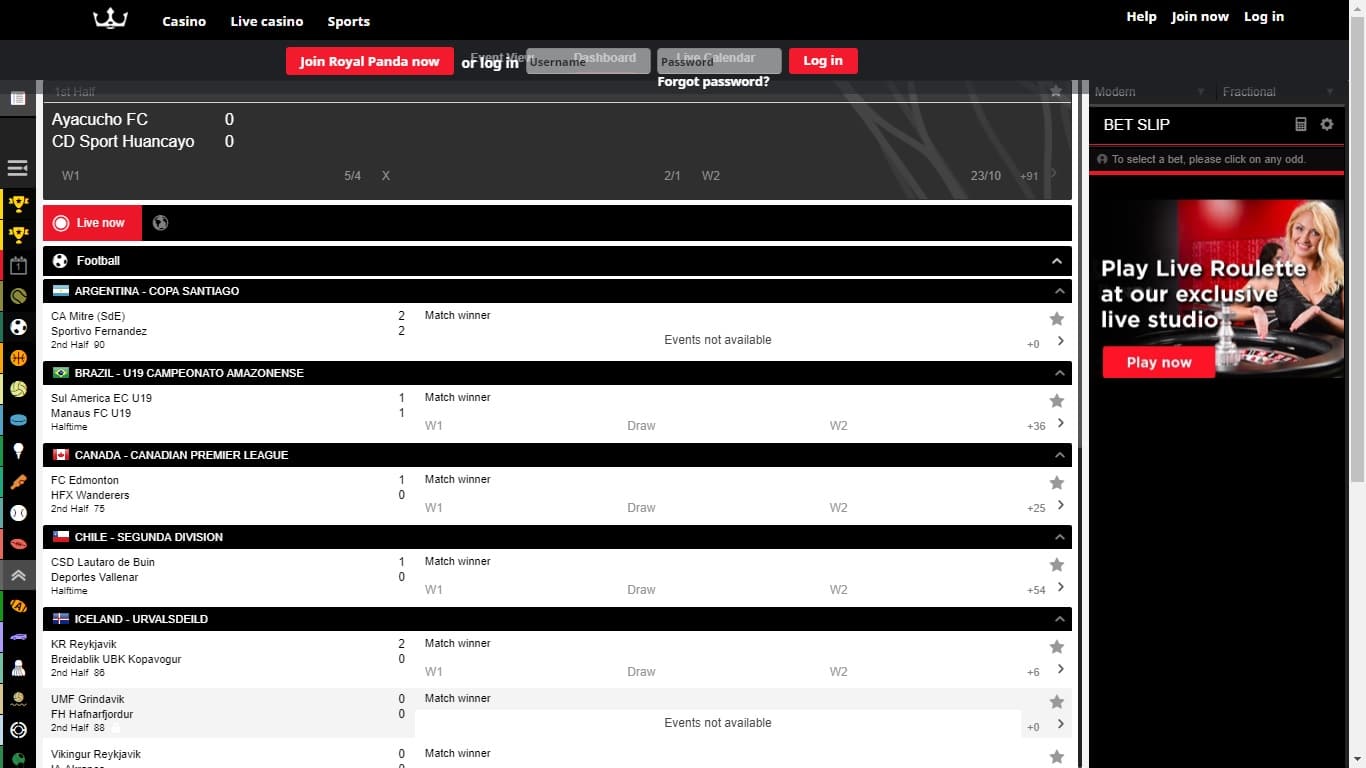
Task: Click Log in link in top-right corner
Action: [x=1264, y=16]
